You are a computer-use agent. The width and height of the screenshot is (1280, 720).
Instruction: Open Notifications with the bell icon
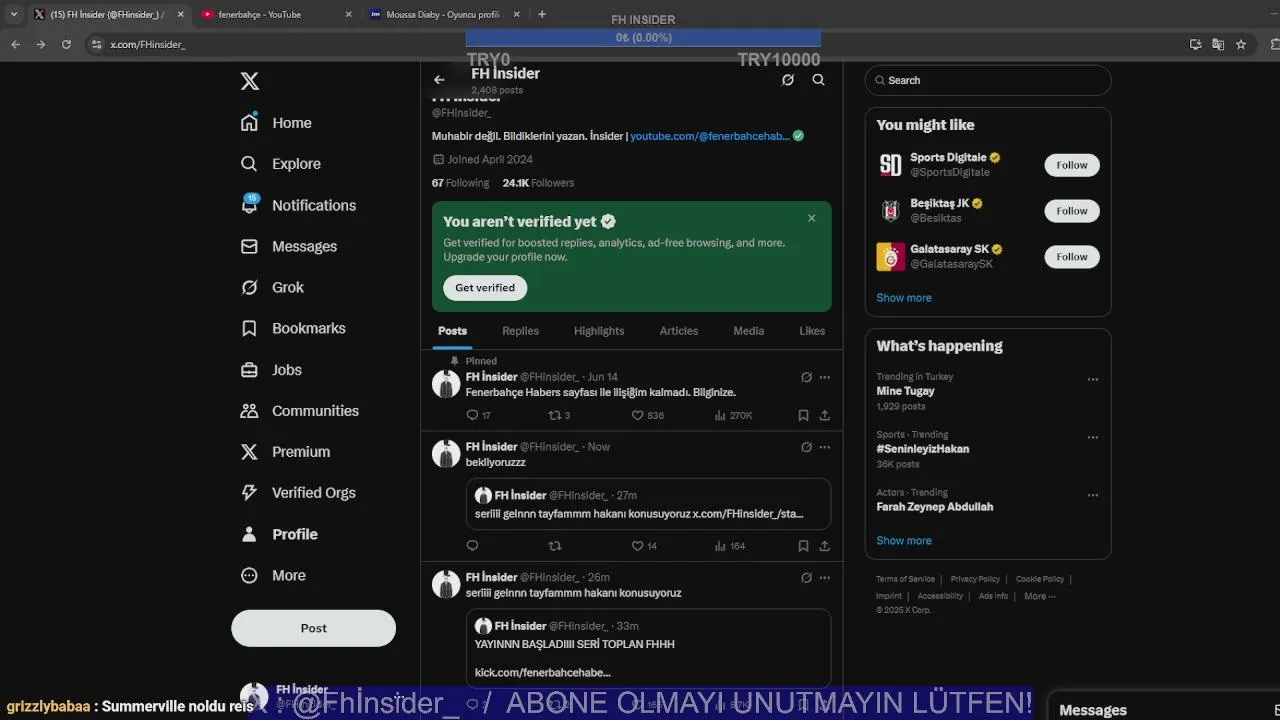(298, 205)
